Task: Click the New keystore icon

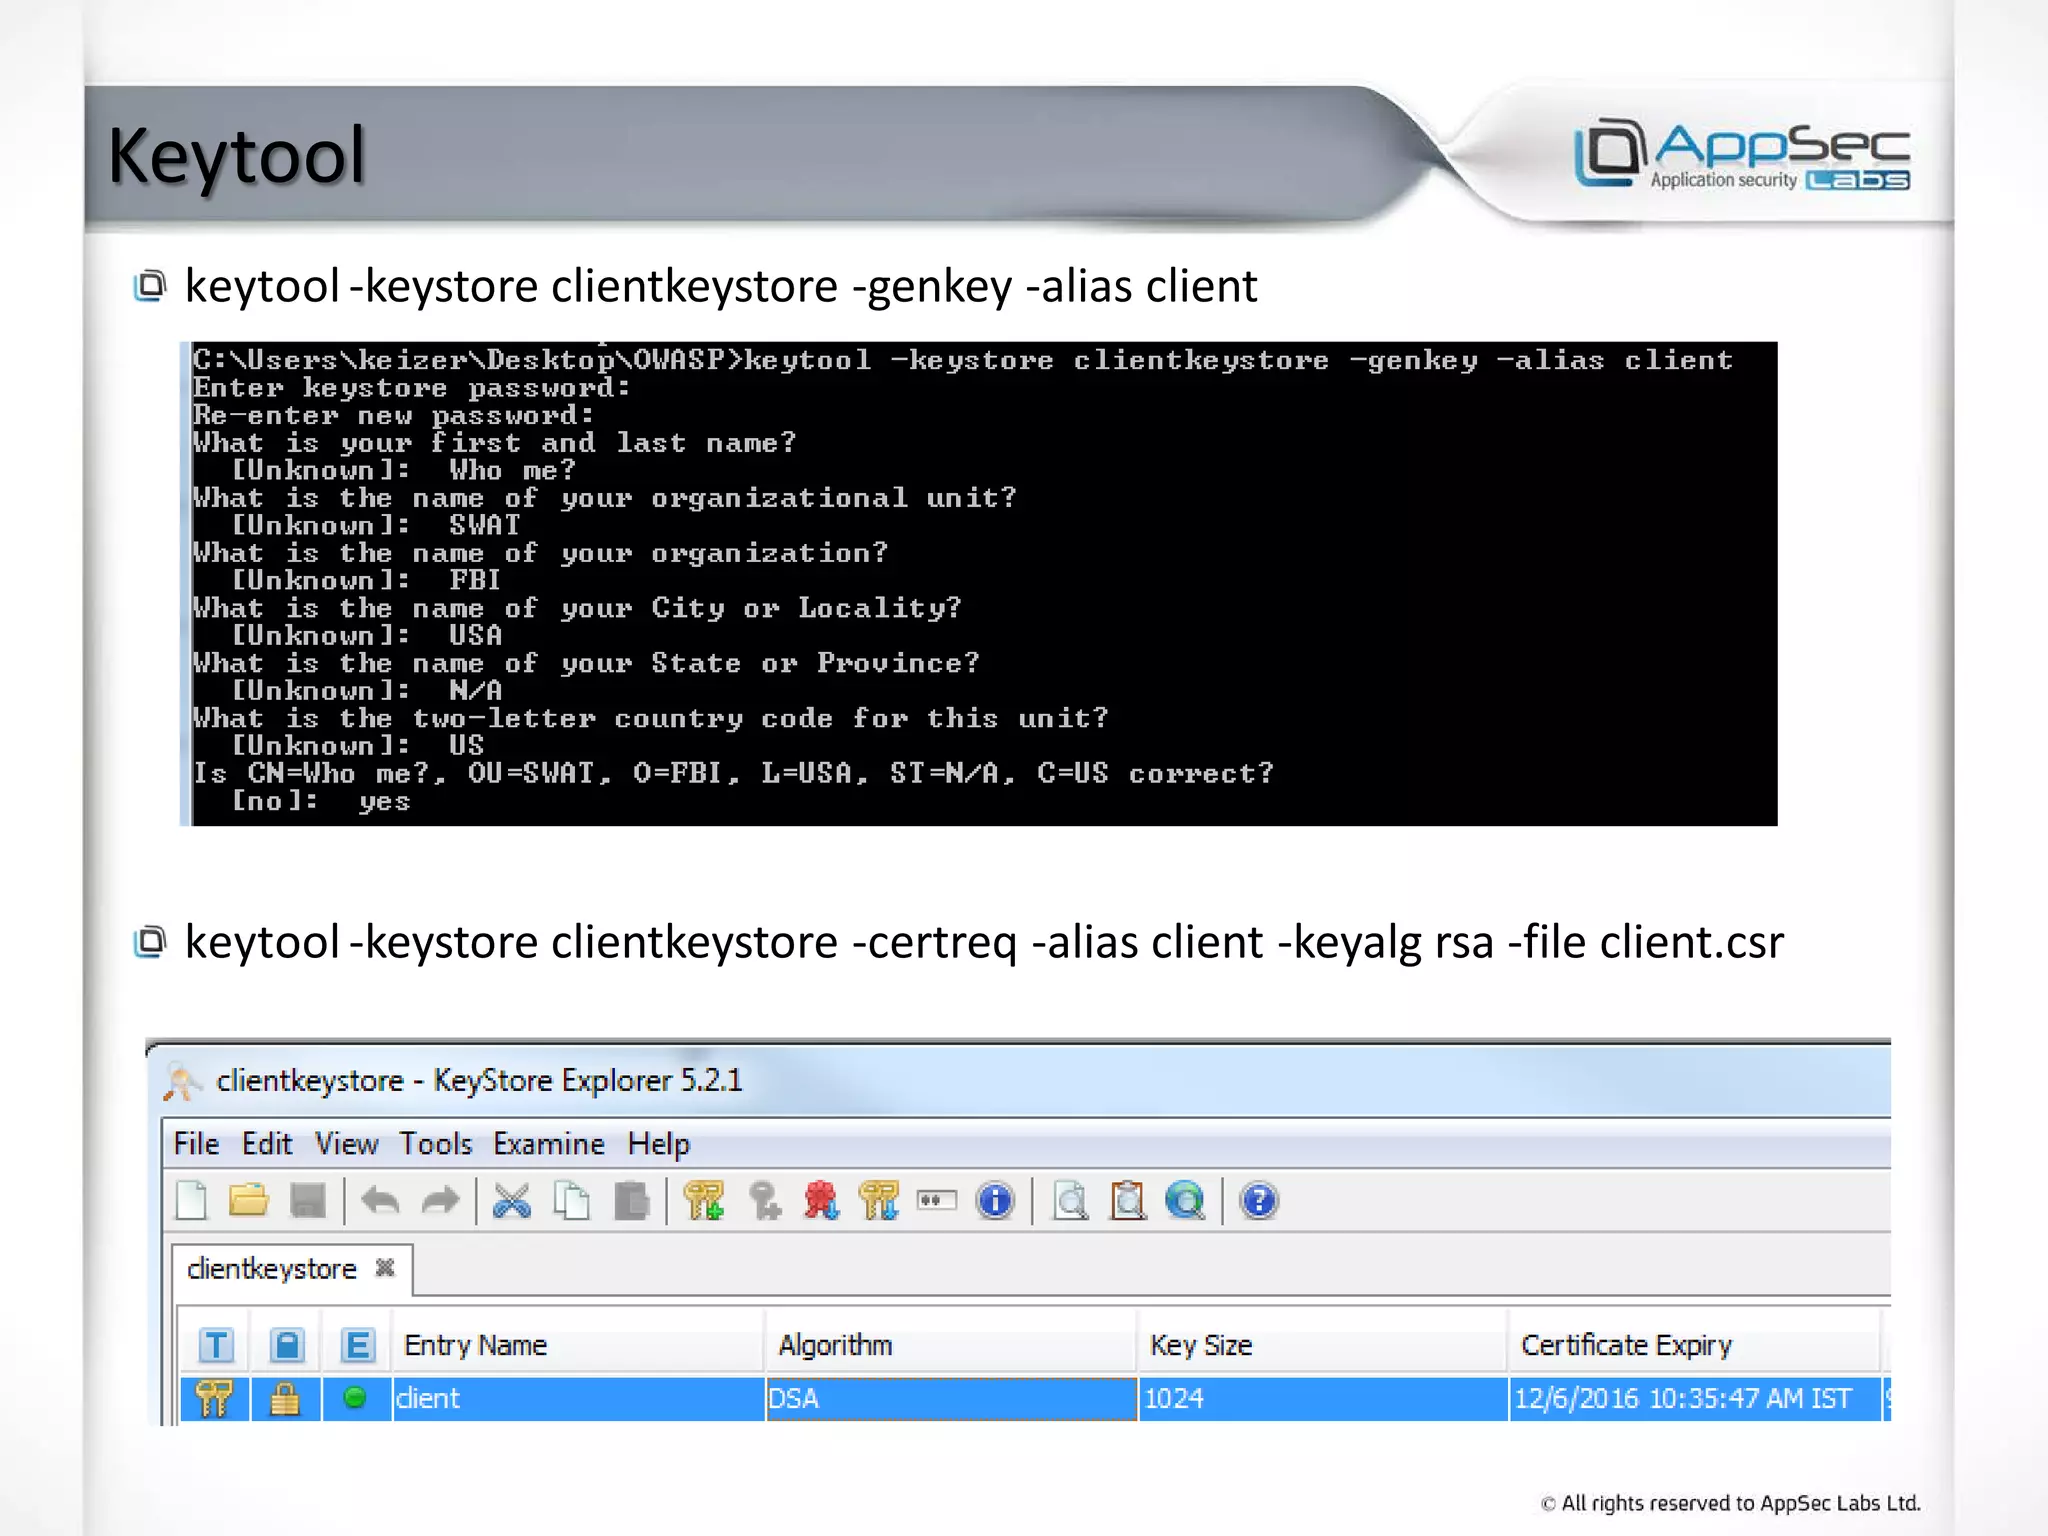Action: point(191,1201)
